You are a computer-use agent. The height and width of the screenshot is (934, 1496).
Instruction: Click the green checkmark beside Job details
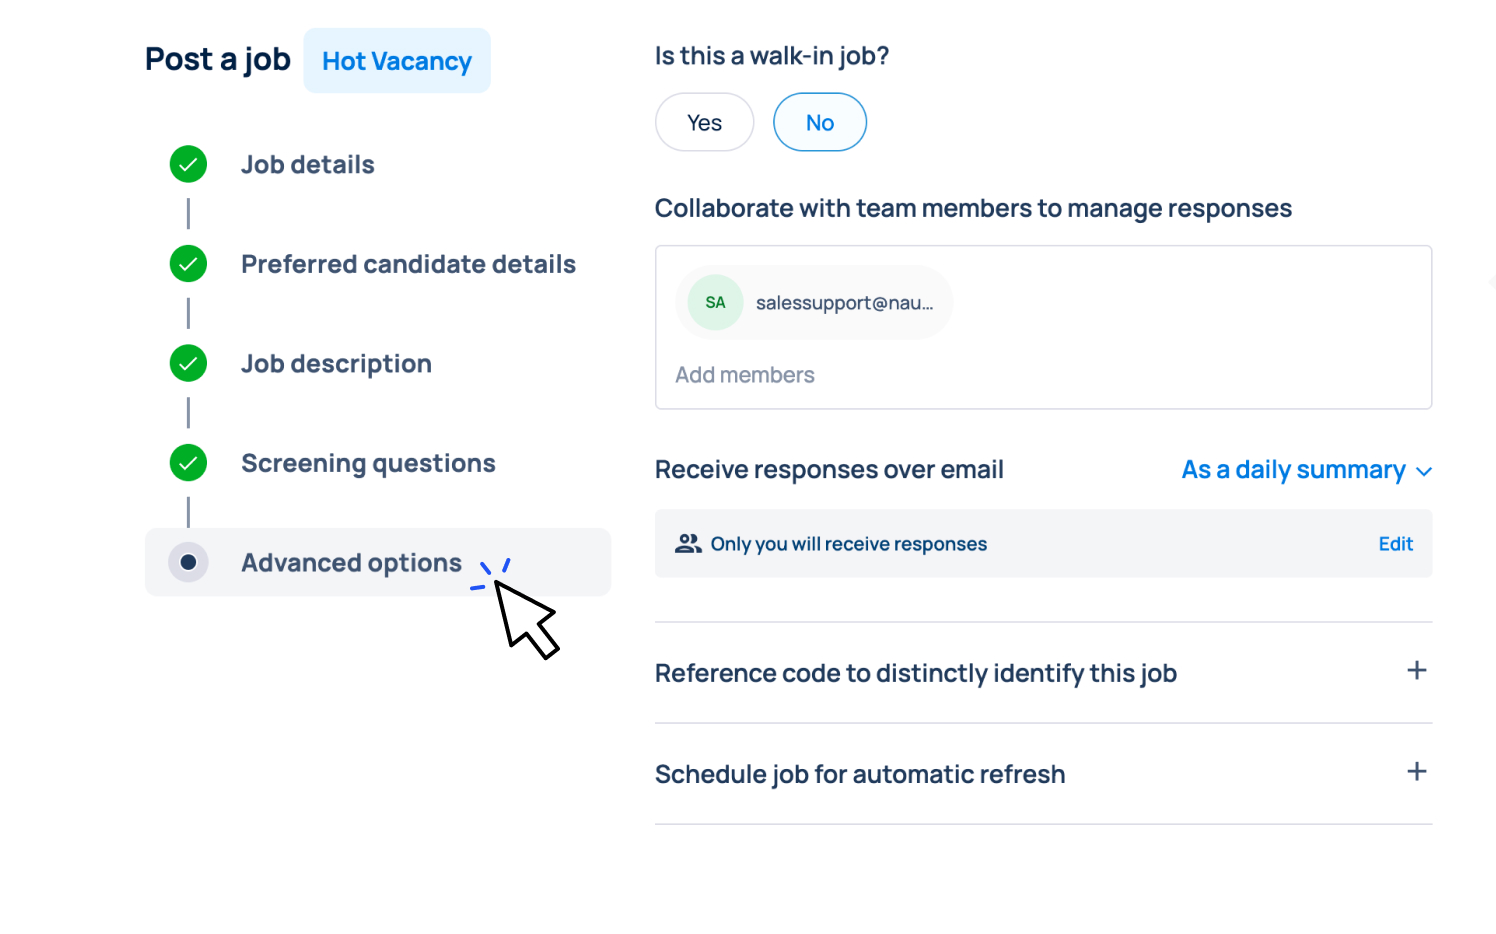[x=188, y=164]
